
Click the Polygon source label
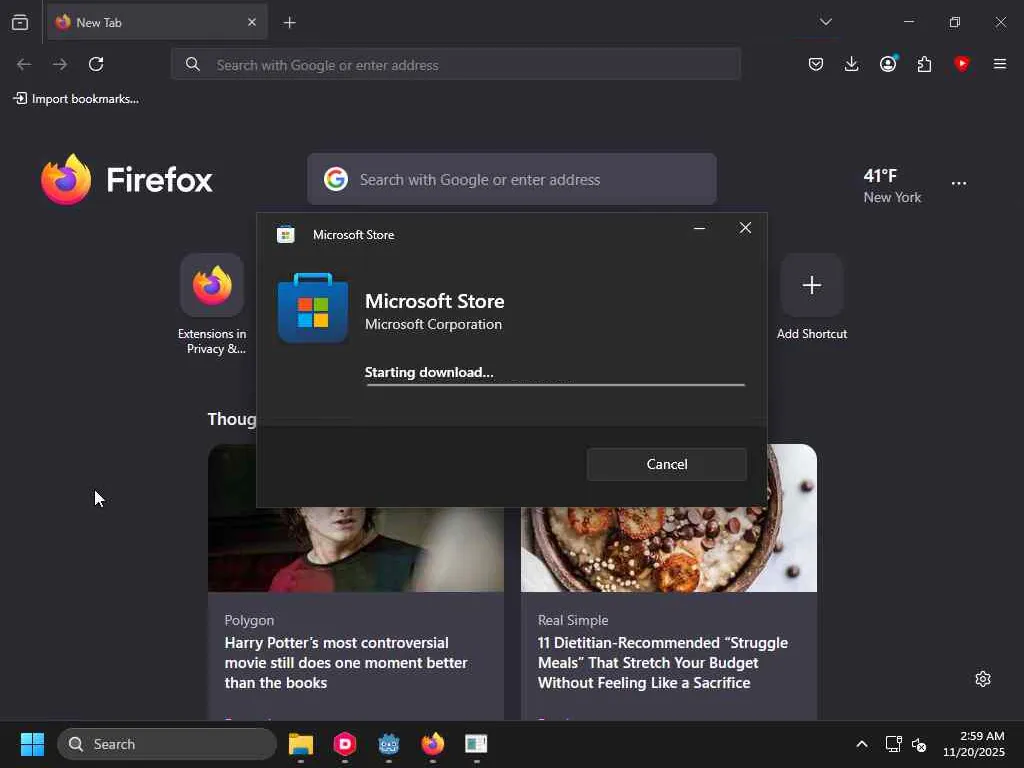point(249,620)
